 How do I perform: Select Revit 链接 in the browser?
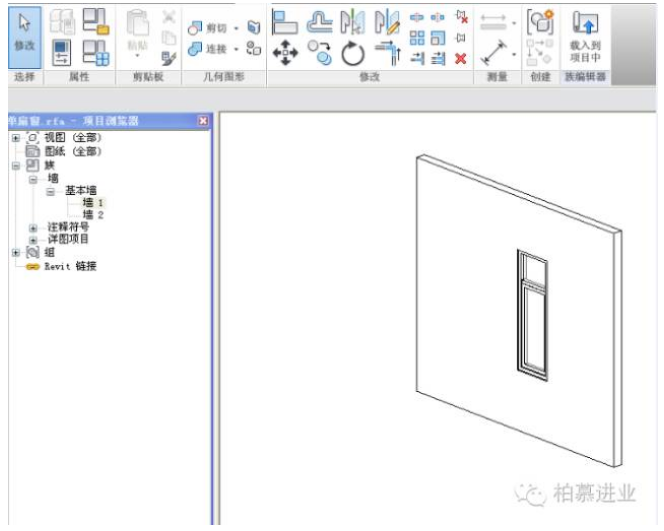70,266
